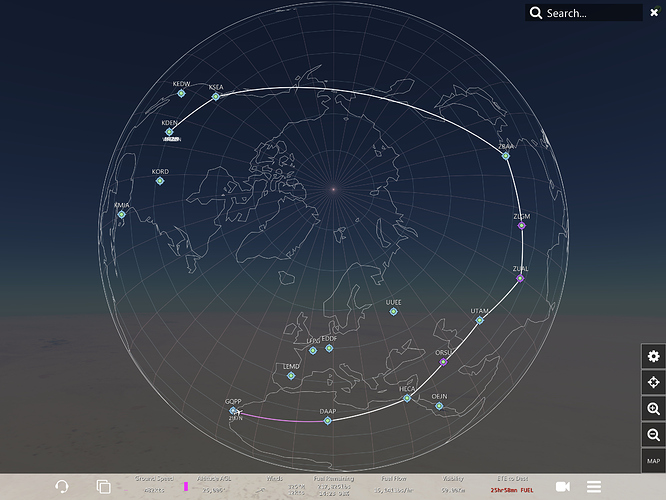Image resolution: width=666 pixels, height=500 pixels.
Task: Select the purple ZLGM waypoint marker
Action: [522, 226]
